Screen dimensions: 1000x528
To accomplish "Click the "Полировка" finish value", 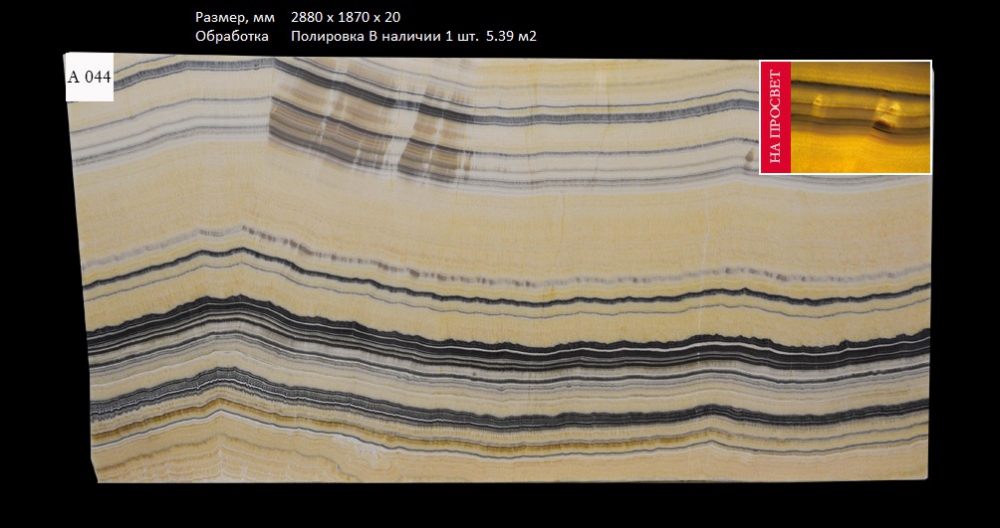I will [x=327, y=36].
